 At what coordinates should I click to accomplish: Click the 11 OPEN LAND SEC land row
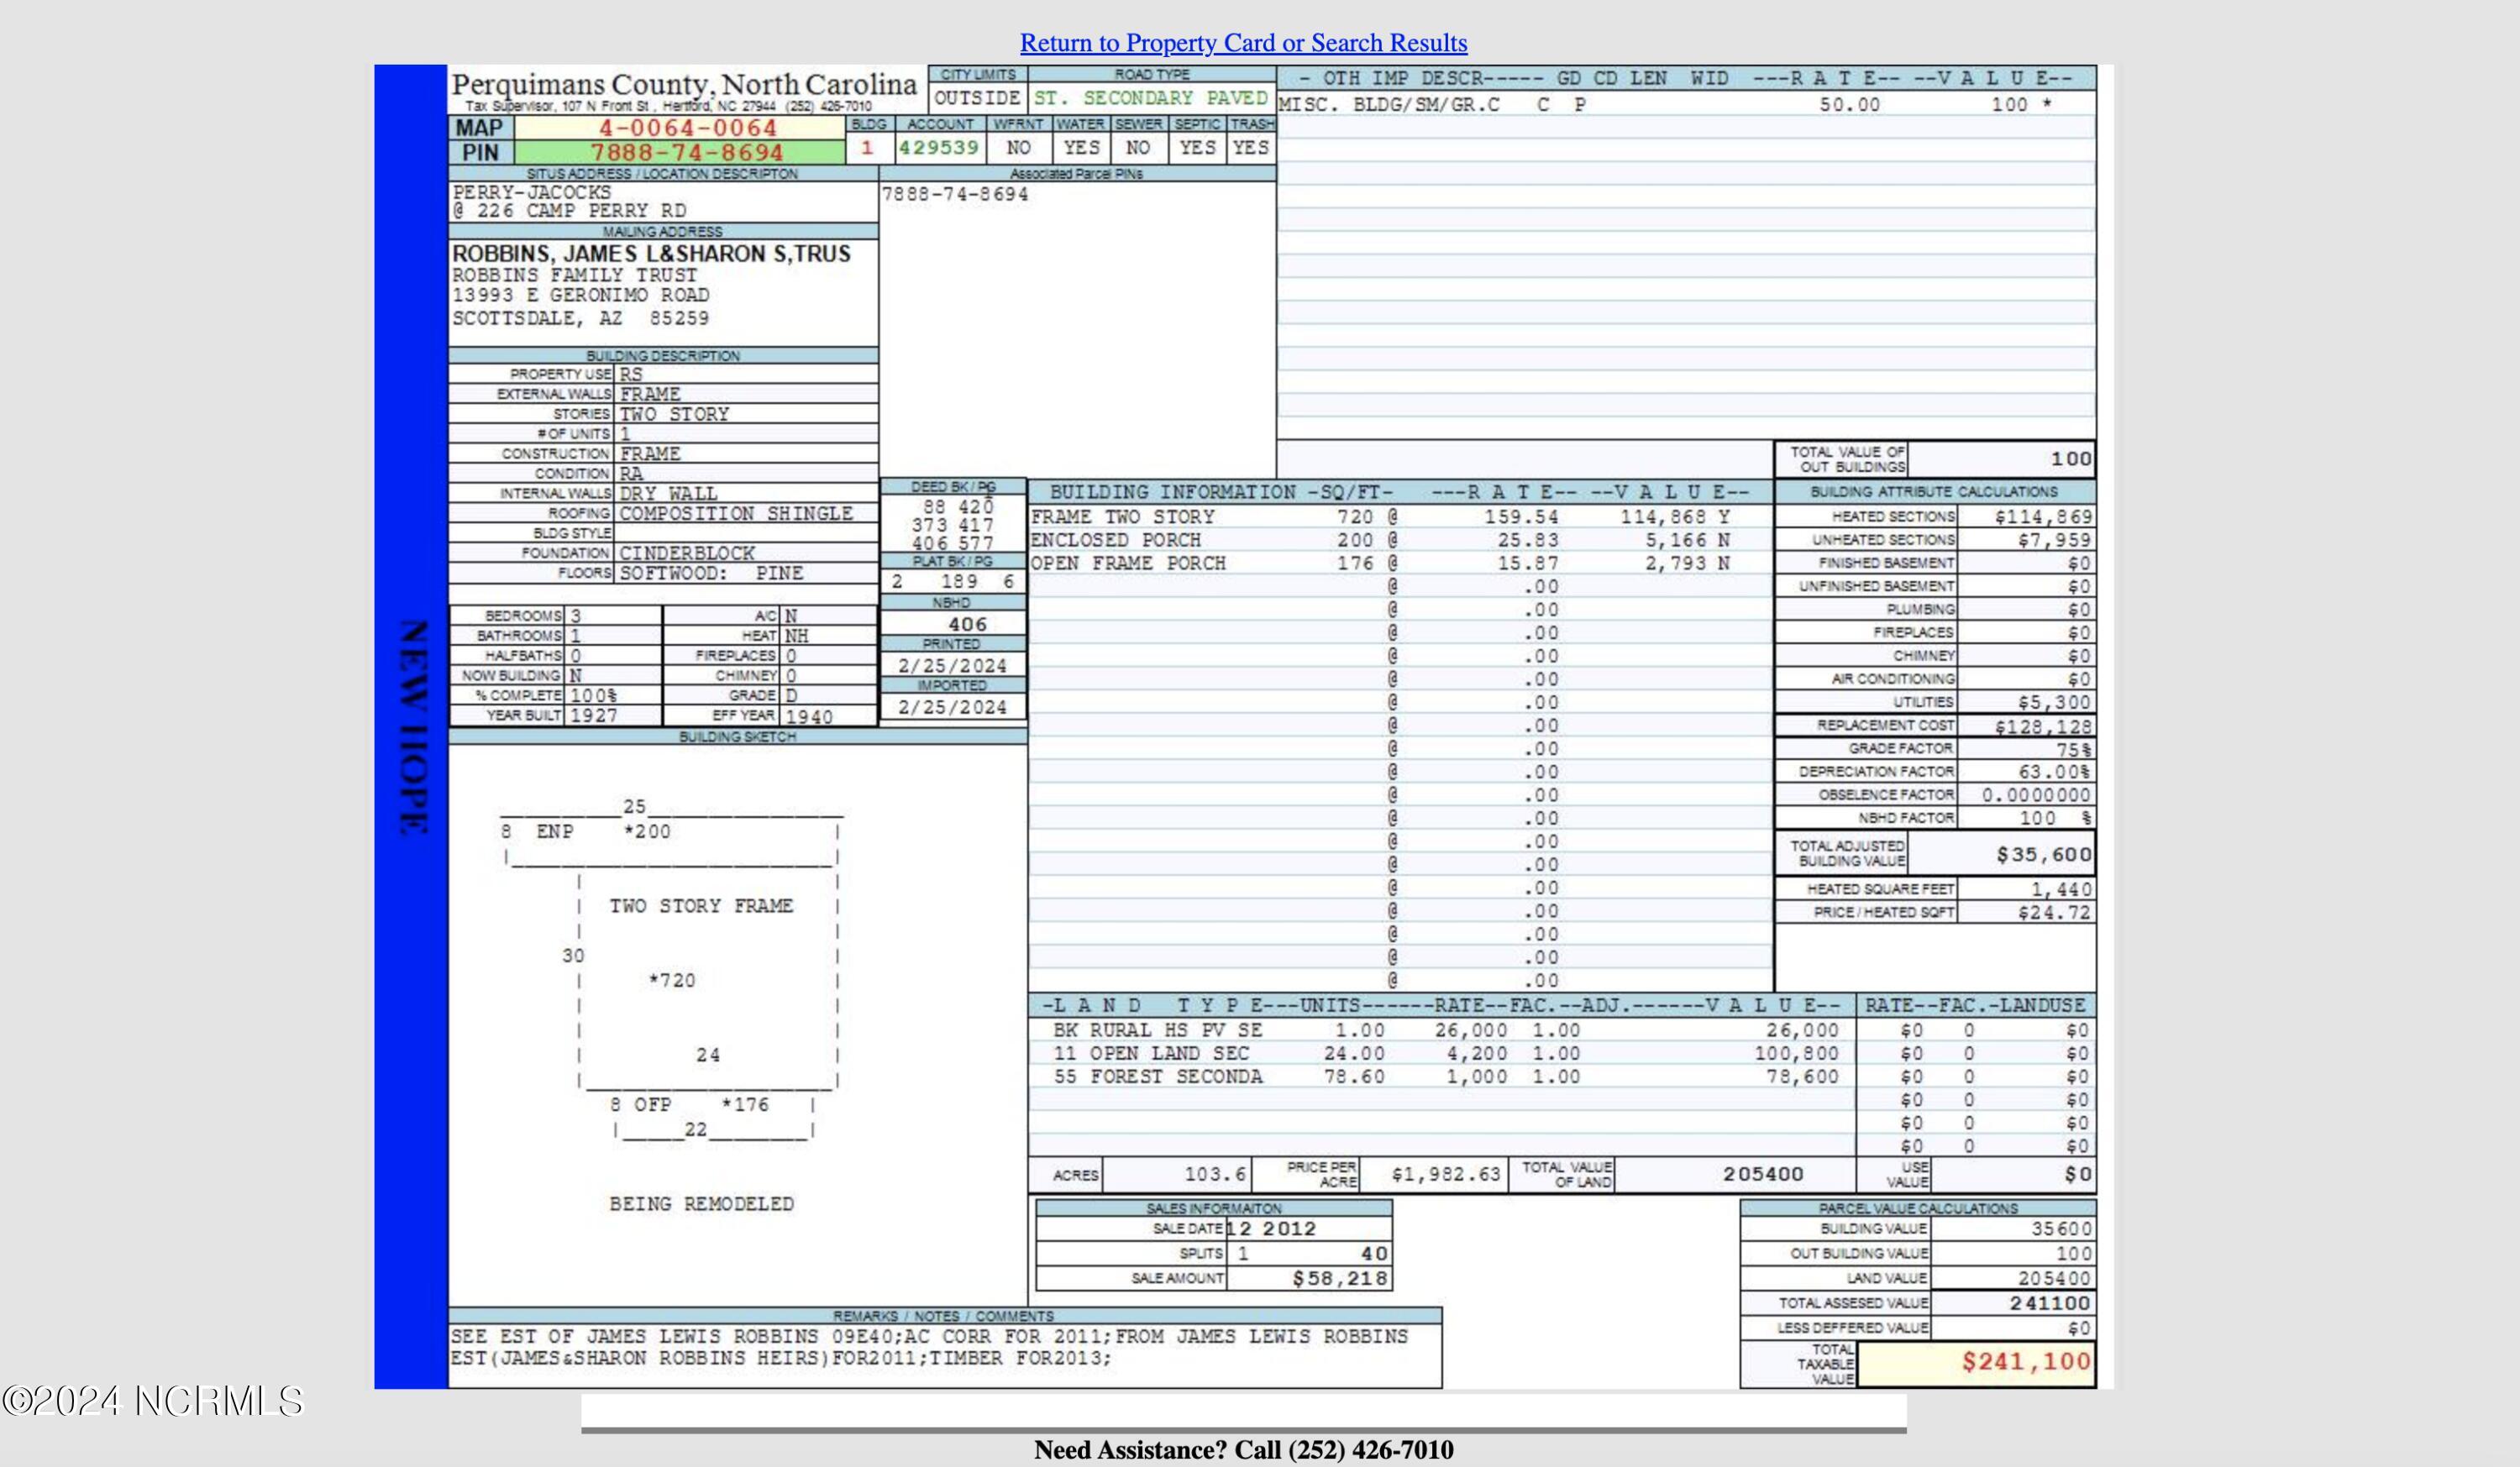point(1442,1053)
